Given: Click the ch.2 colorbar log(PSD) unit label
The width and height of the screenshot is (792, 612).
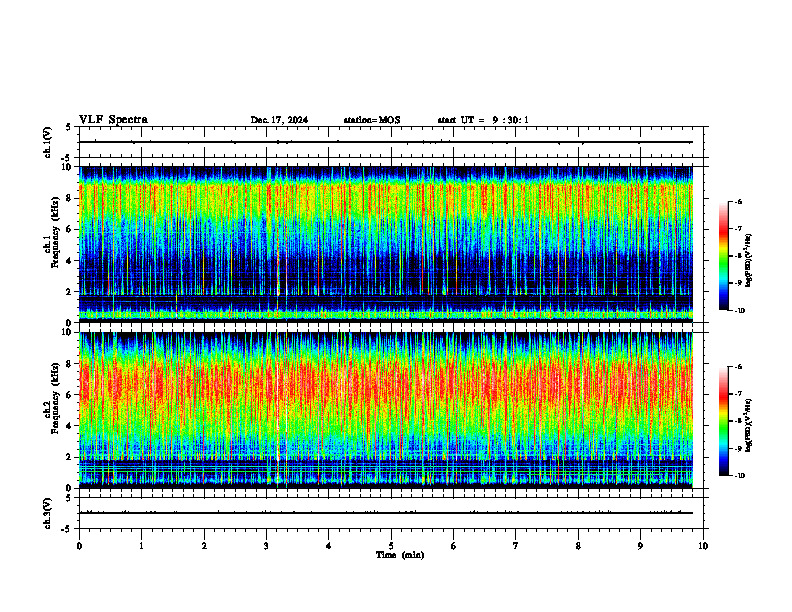Looking at the screenshot, I should click(x=749, y=426).
